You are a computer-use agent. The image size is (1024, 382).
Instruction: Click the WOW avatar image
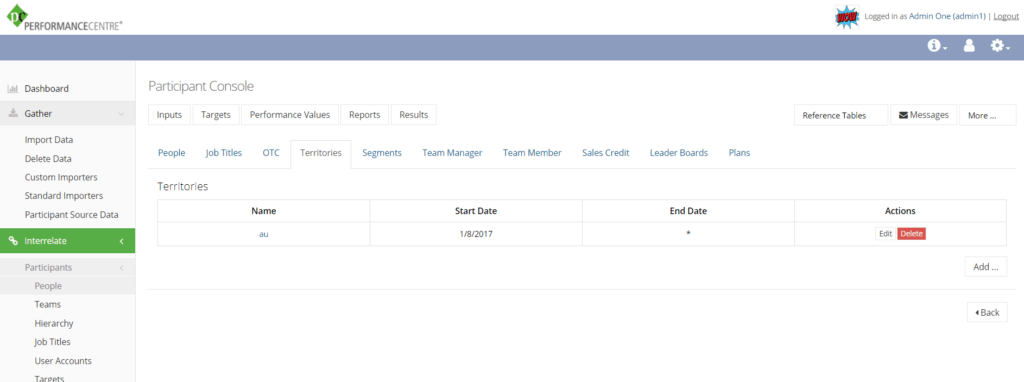pyautogui.click(x=847, y=17)
